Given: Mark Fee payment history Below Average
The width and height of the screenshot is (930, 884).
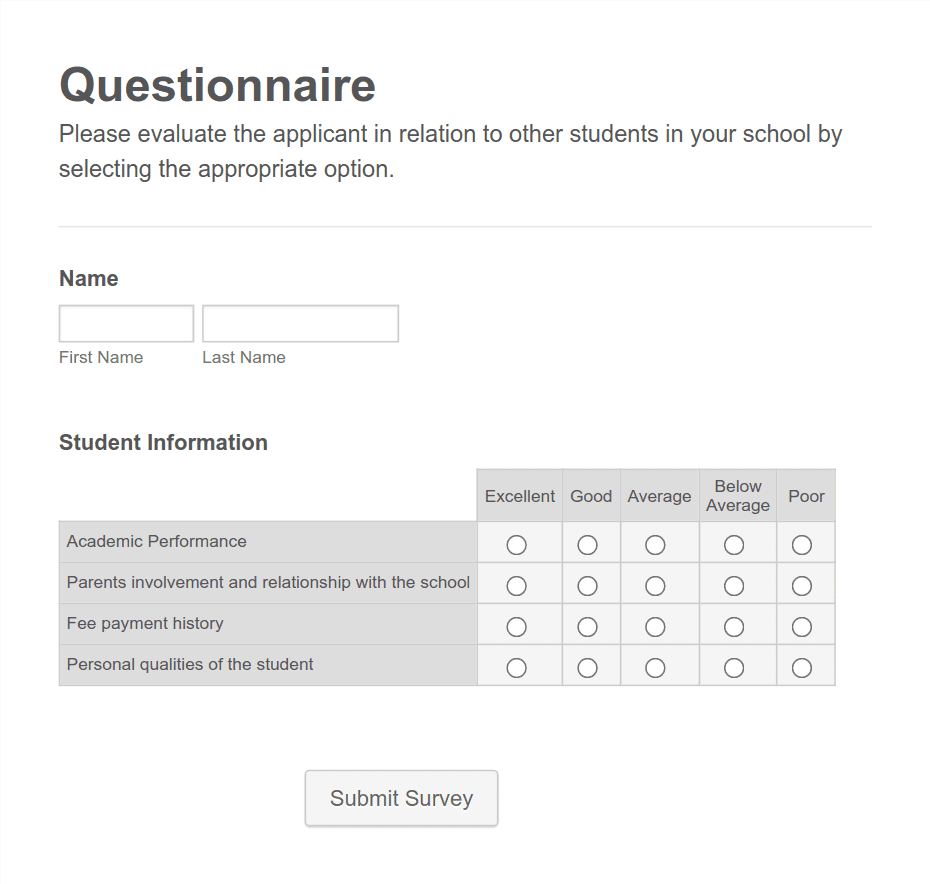Looking at the screenshot, I should point(734,627).
